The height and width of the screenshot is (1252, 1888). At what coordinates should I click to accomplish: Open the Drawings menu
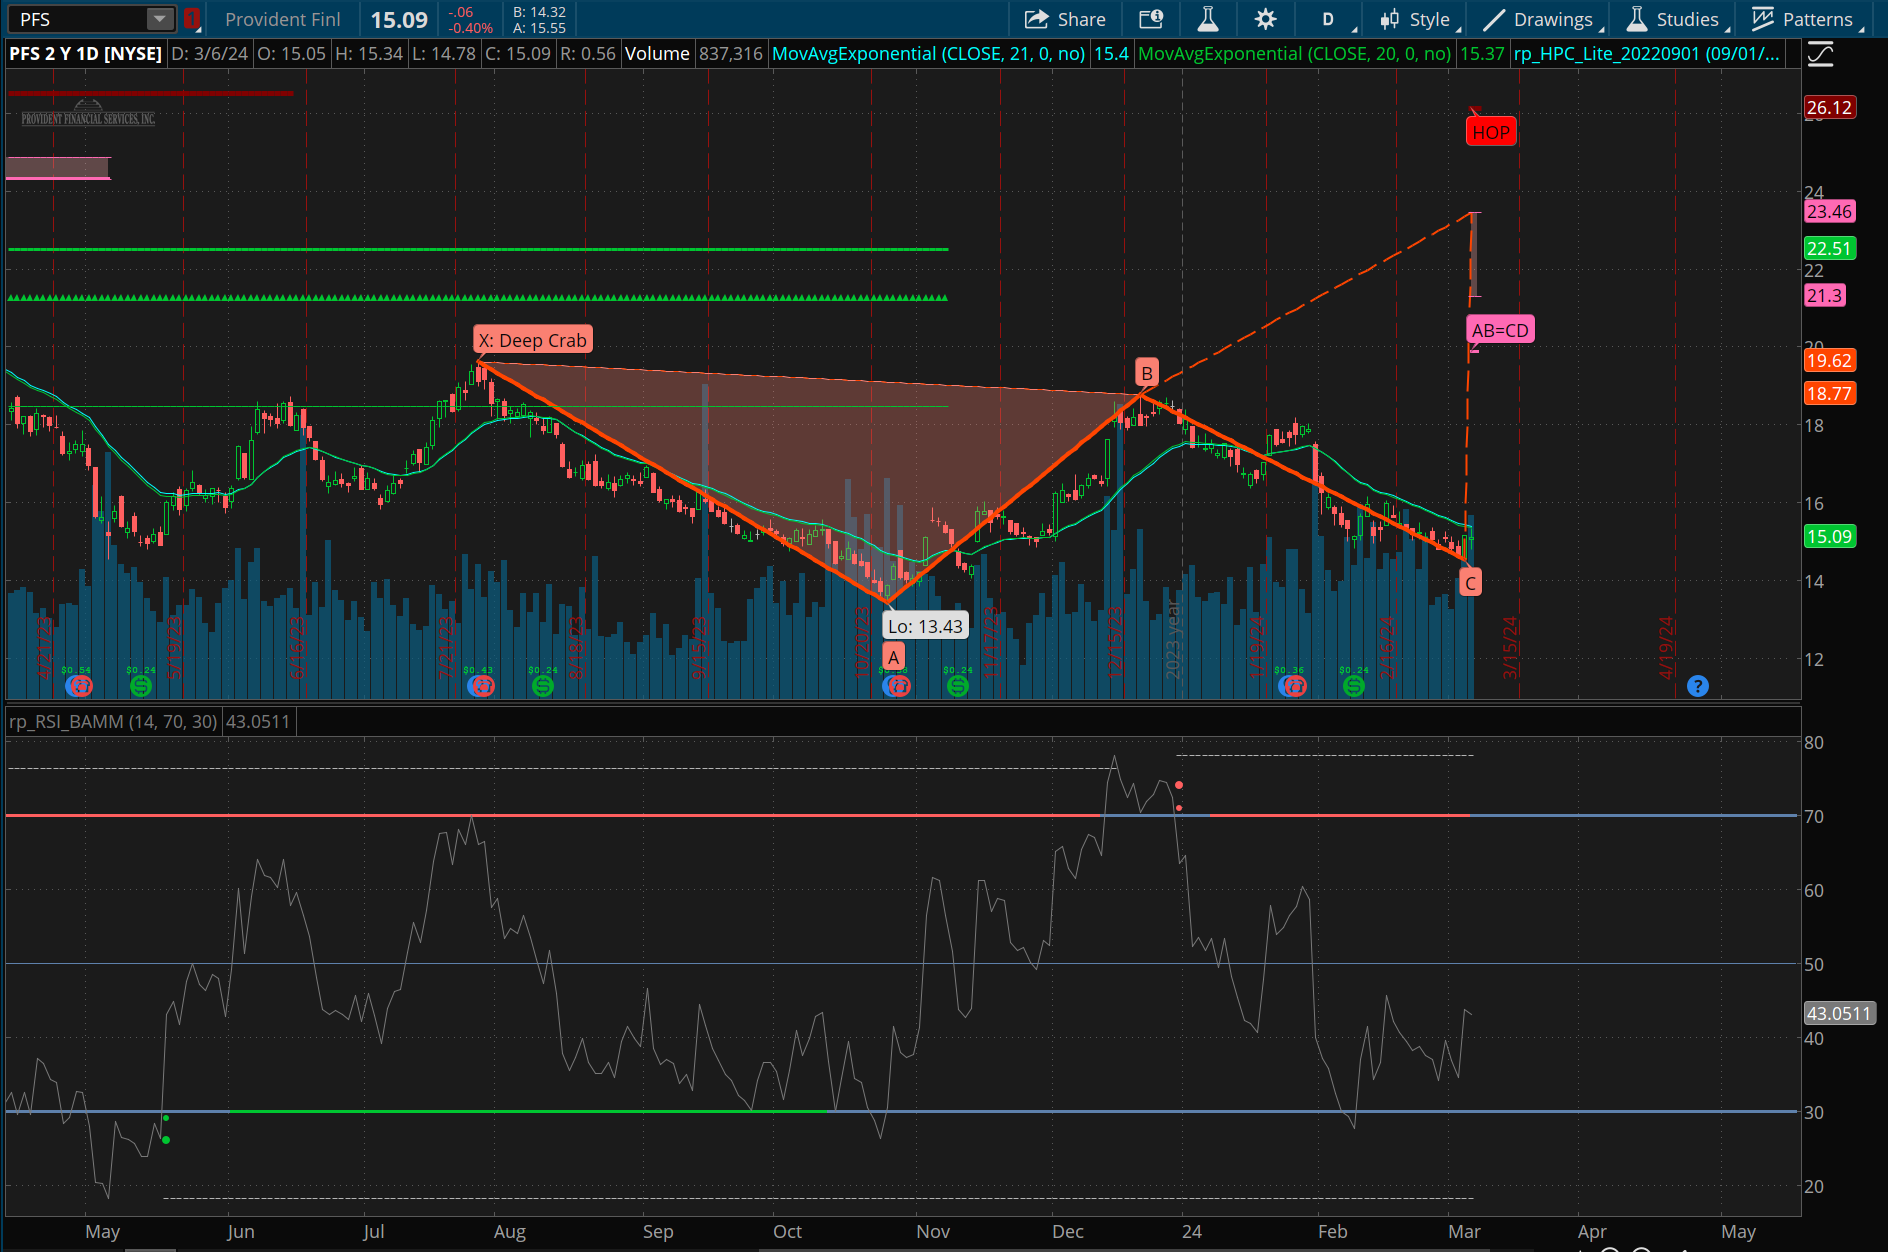point(1541,19)
